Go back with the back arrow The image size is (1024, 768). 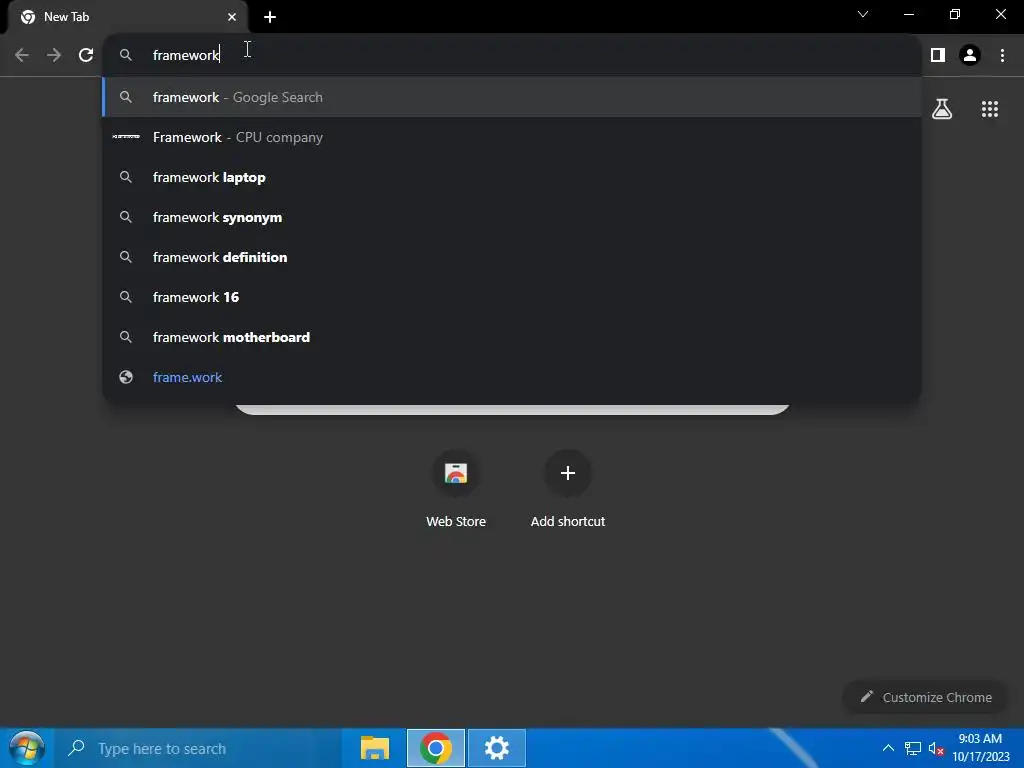pyautogui.click(x=22, y=55)
